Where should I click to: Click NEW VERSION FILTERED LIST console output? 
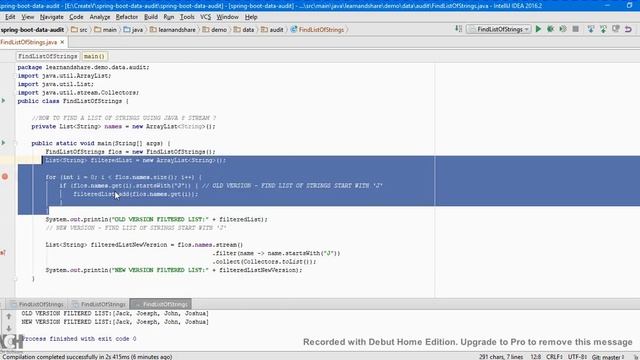(115, 322)
